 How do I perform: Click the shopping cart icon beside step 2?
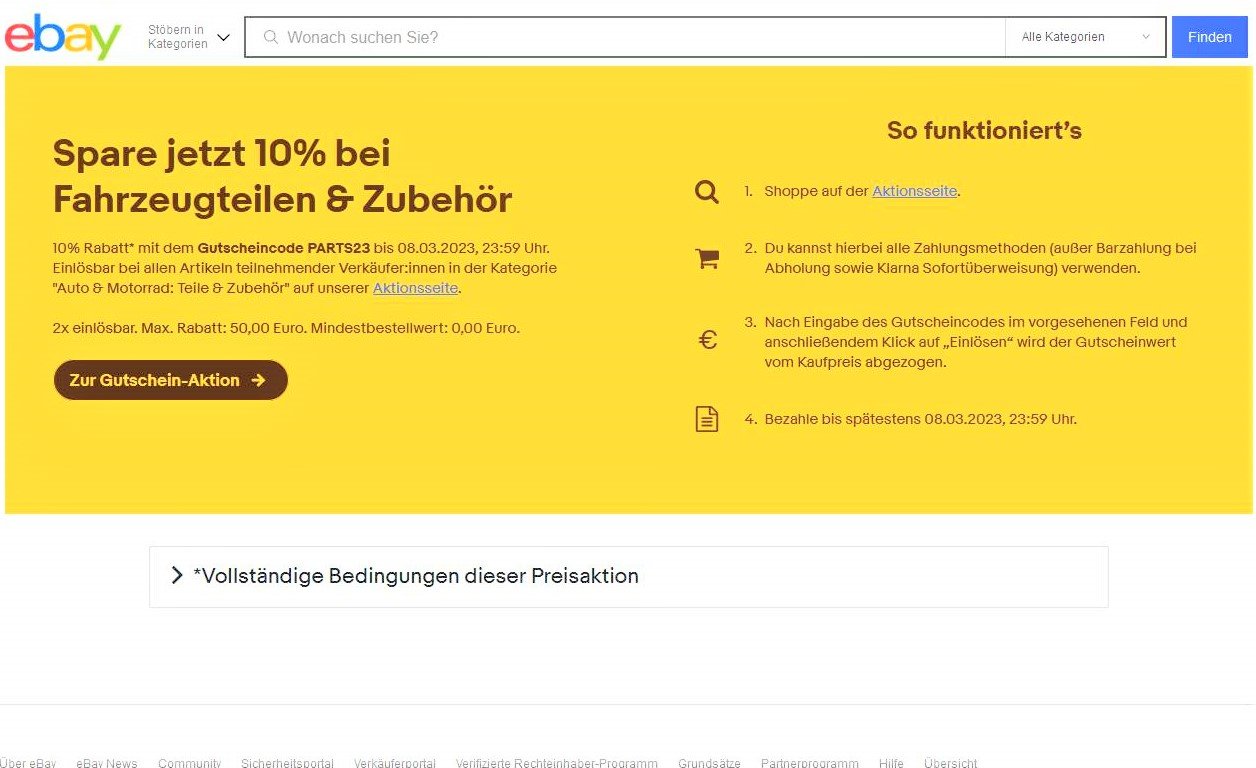[x=707, y=258]
